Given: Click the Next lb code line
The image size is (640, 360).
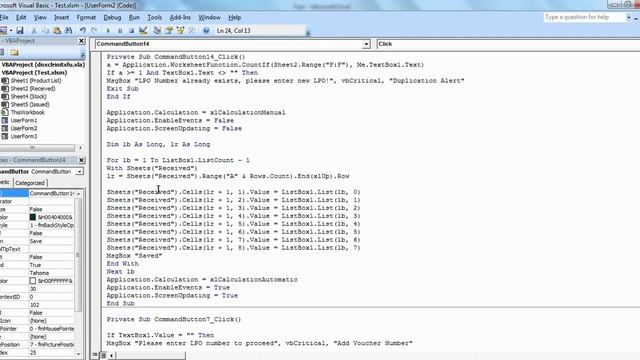Looking at the screenshot, I should (120, 271).
